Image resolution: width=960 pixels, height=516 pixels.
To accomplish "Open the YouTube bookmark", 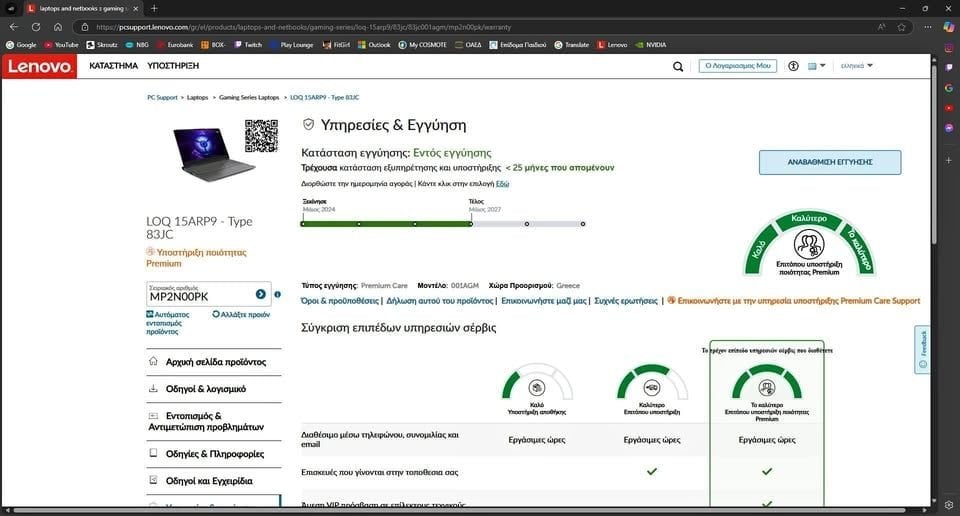I will [61, 45].
